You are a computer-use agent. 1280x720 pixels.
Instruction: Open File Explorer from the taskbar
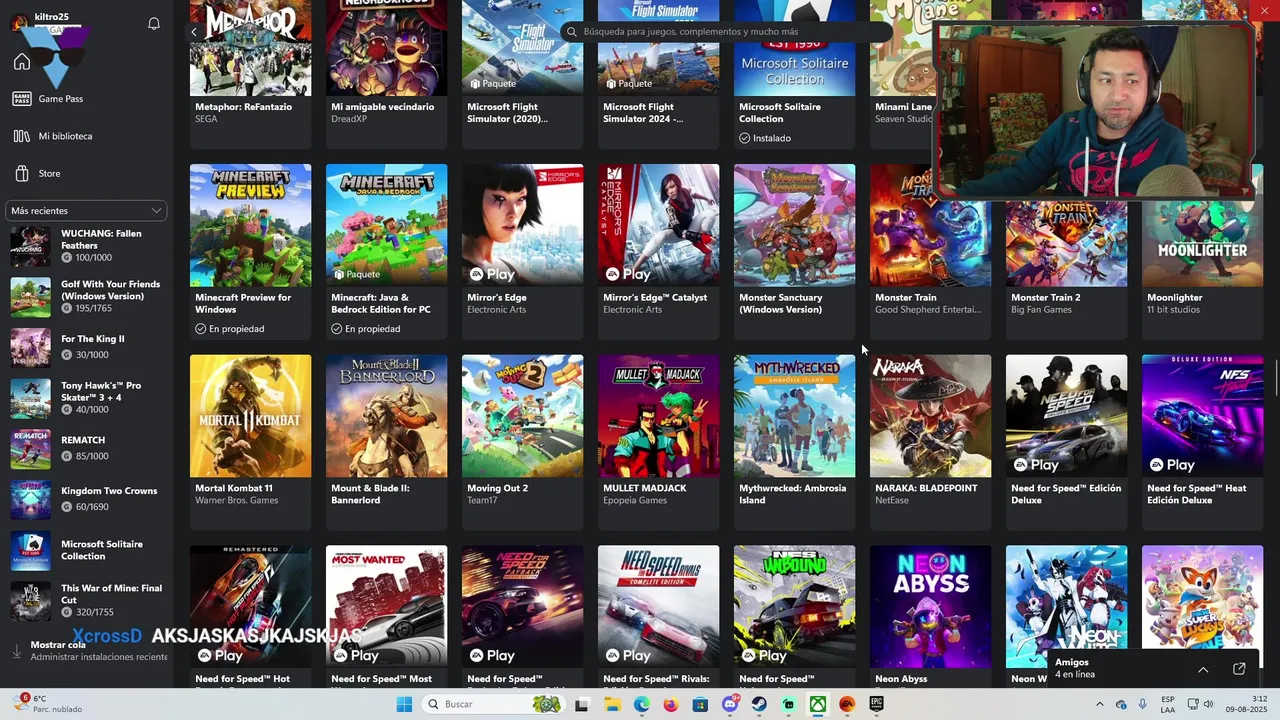[x=612, y=705]
